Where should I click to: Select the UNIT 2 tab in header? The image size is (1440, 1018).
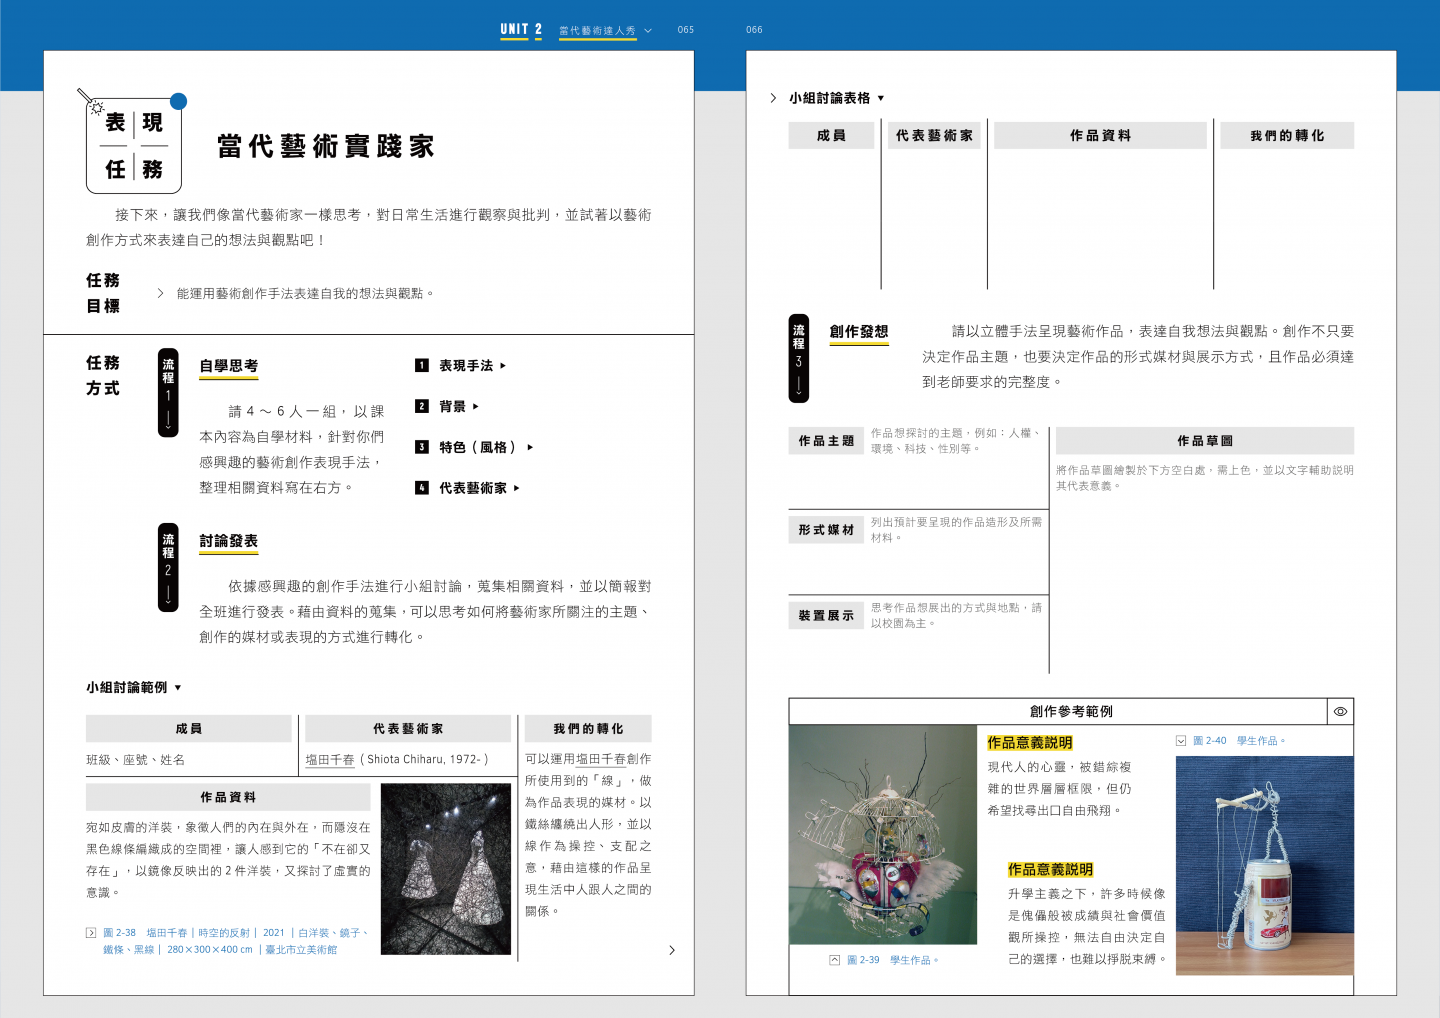521,30
